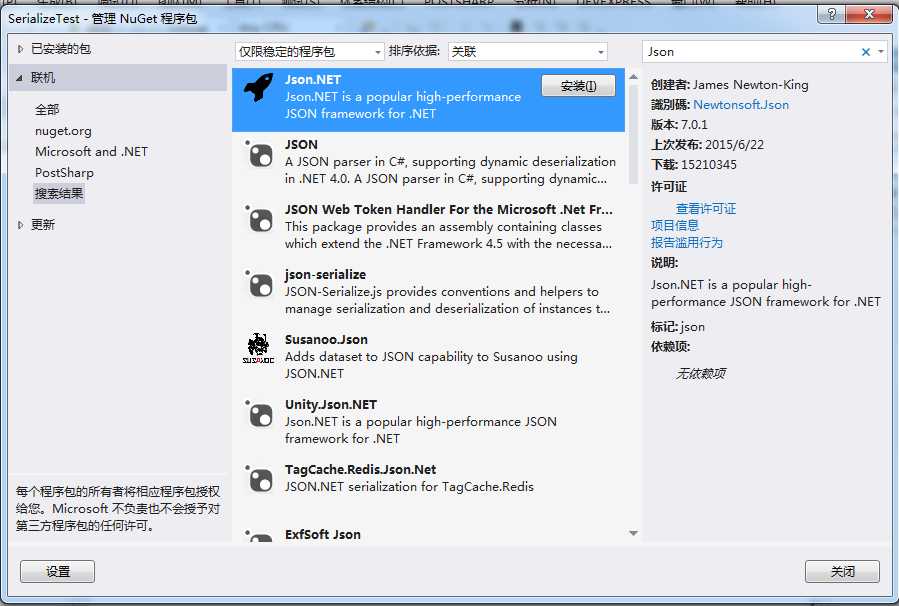Viewport: 899px width, 606px height.
Task: Select PostSharp package source
Action: click(x=64, y=173)
